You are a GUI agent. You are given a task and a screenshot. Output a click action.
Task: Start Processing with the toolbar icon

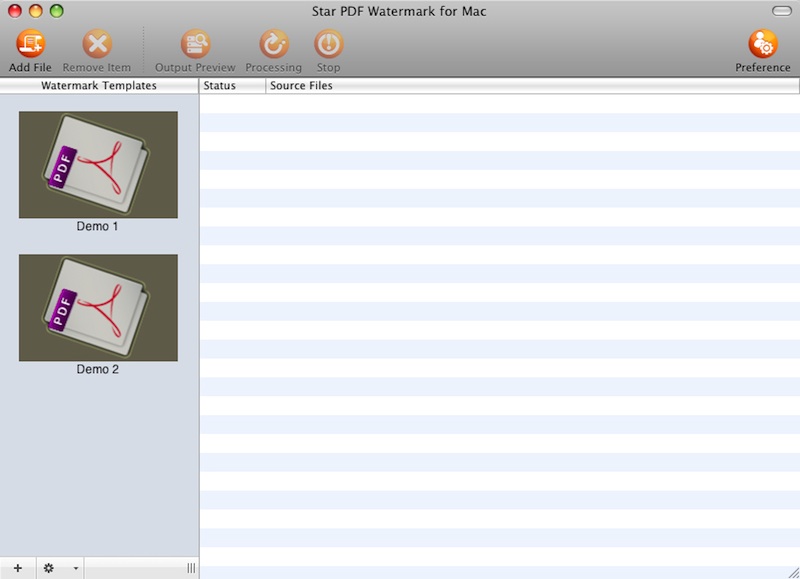click(x=273, y=45)
